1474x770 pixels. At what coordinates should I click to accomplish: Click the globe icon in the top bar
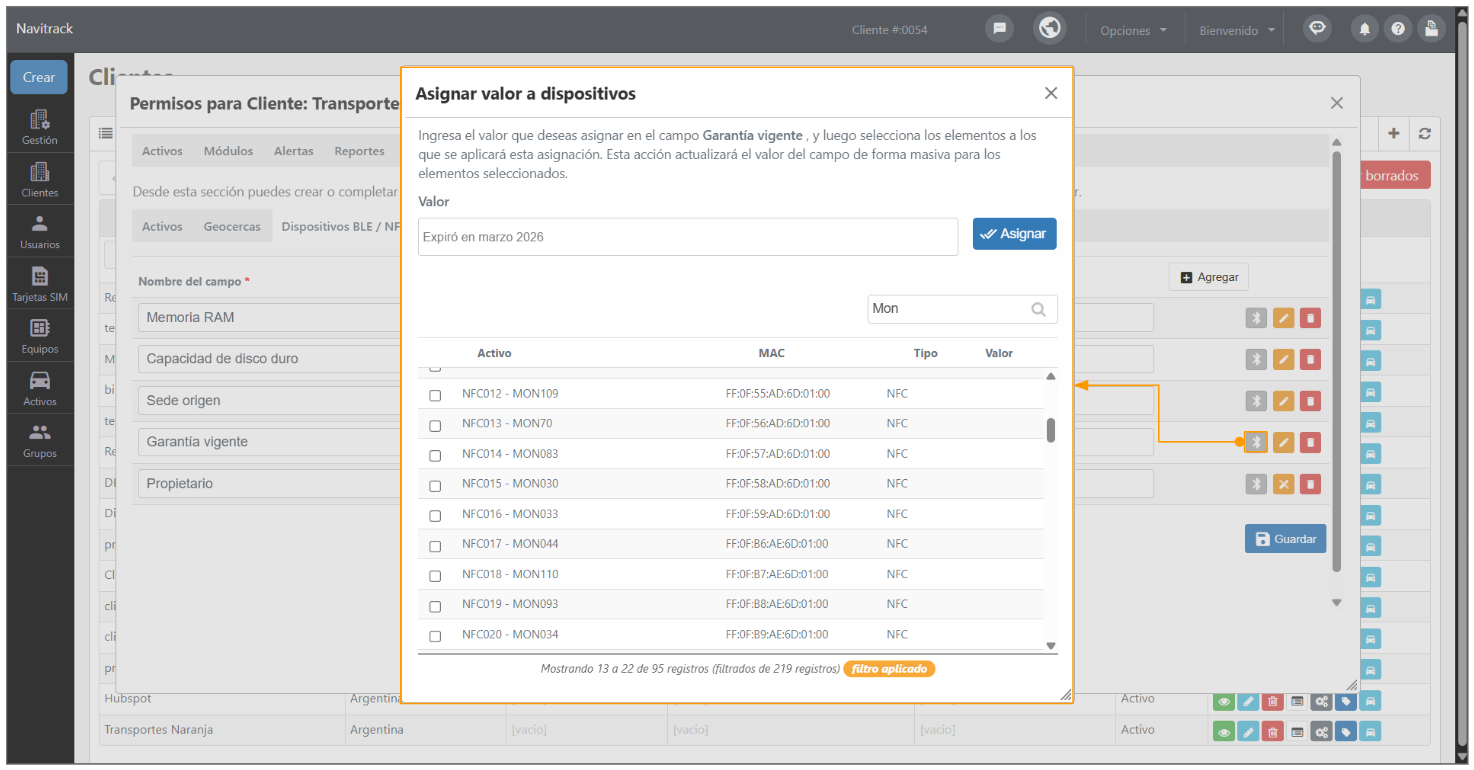click(x=1049, y=28)
